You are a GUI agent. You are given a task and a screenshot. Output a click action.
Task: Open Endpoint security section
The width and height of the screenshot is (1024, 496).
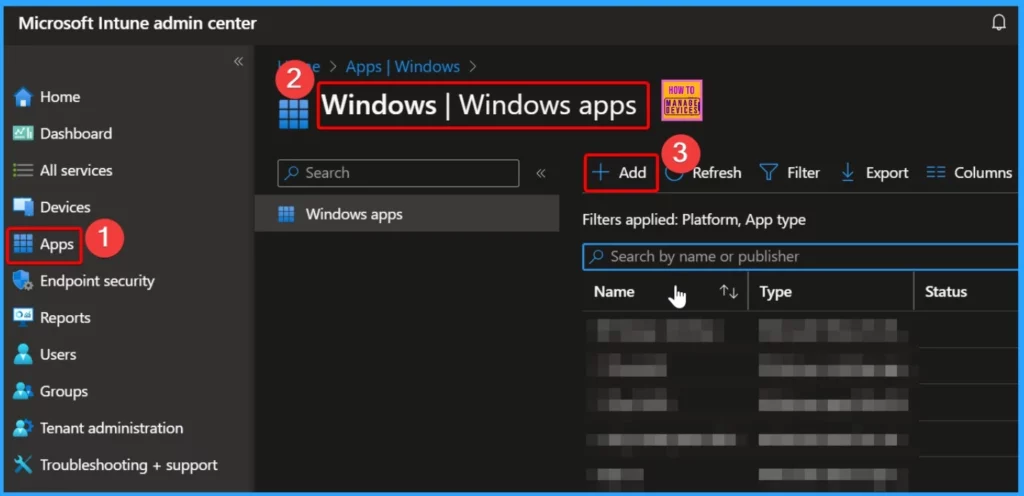97,281
